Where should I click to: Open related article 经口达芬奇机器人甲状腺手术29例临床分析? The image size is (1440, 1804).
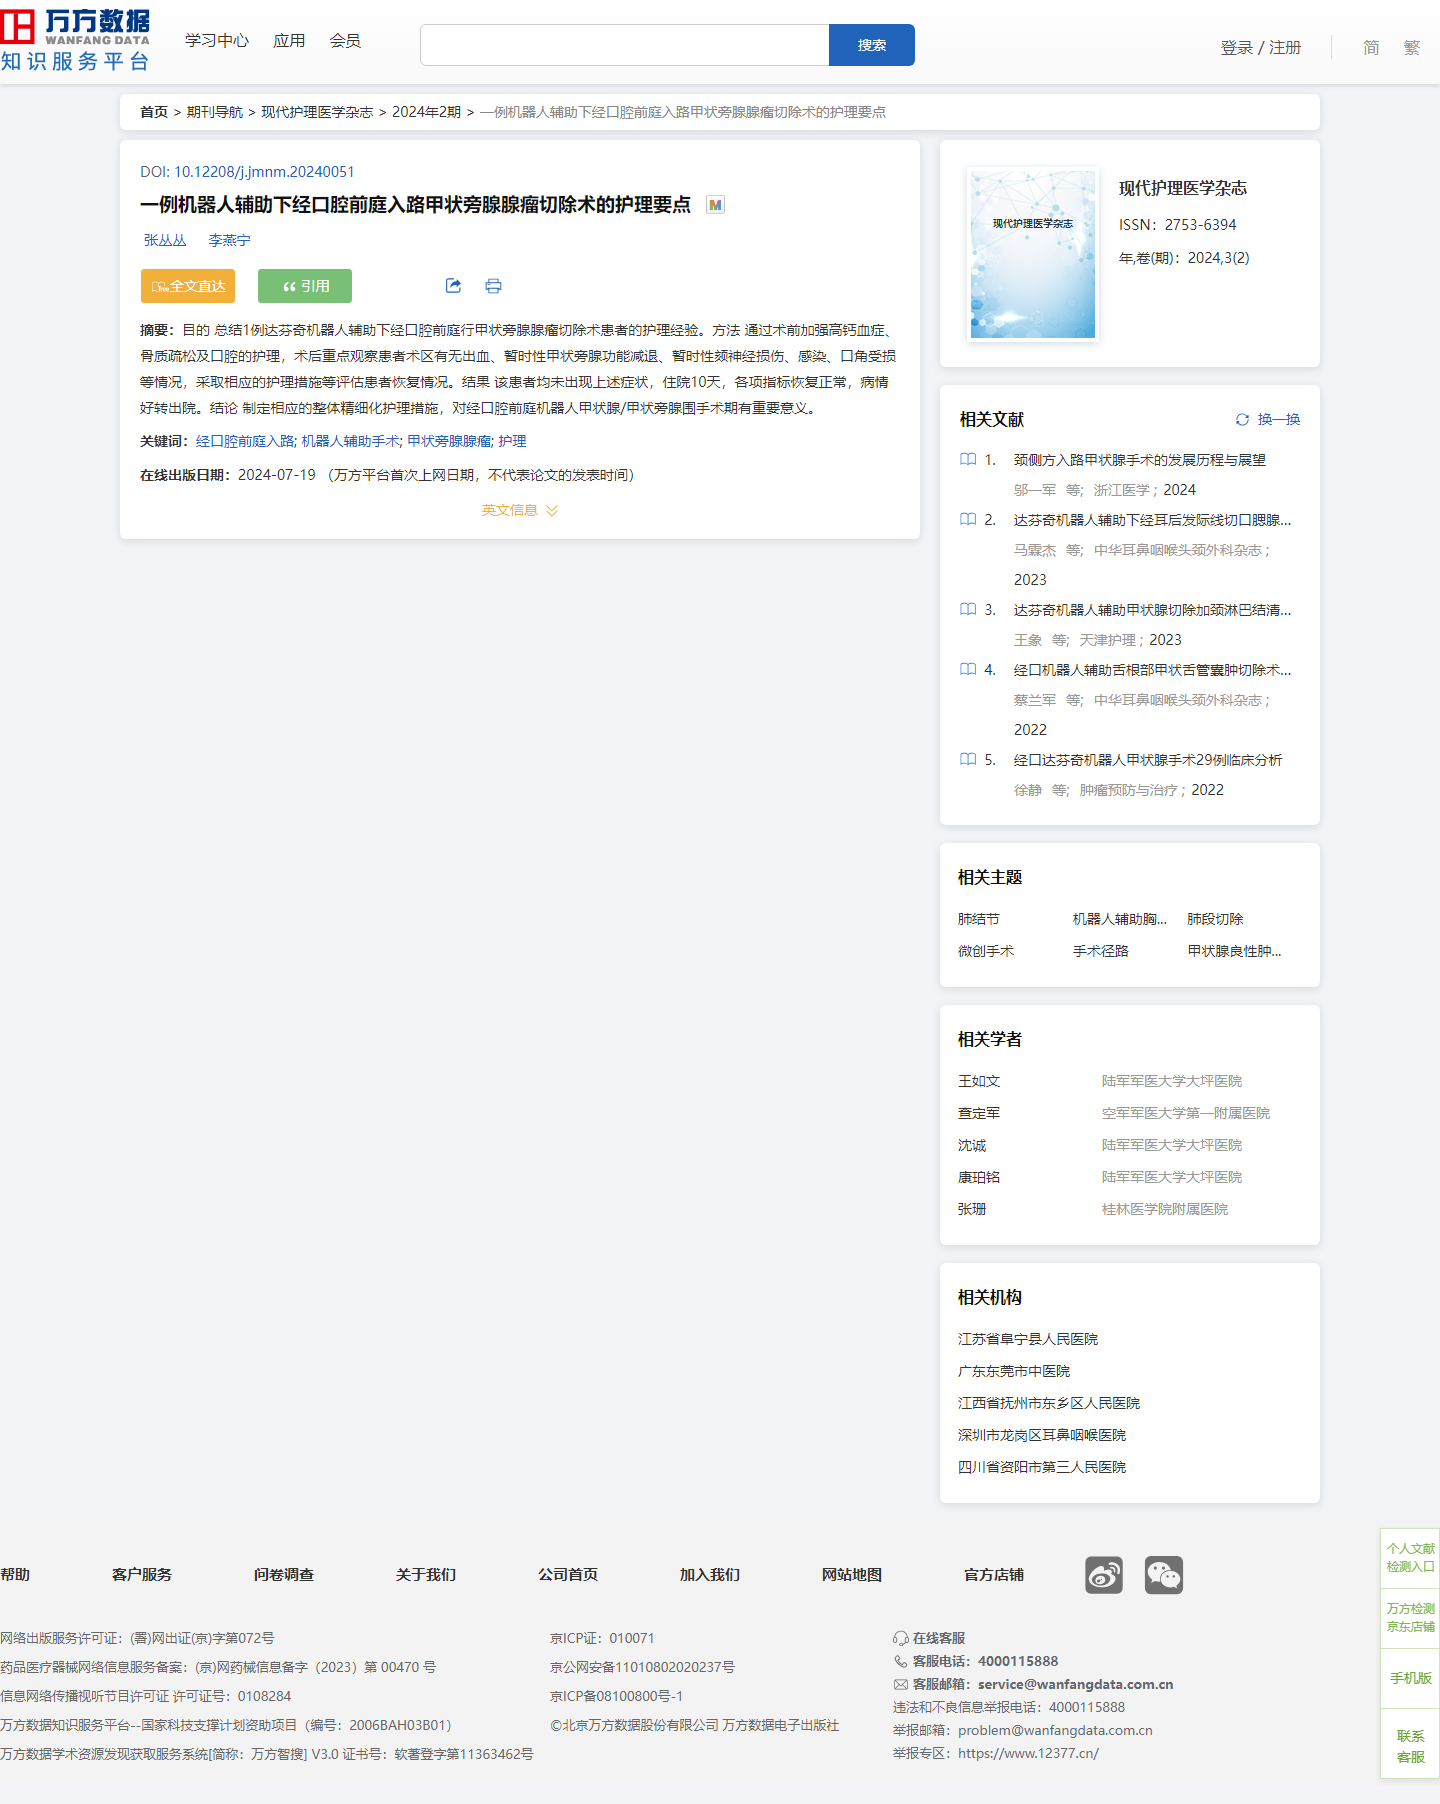tap(1148, 760)
